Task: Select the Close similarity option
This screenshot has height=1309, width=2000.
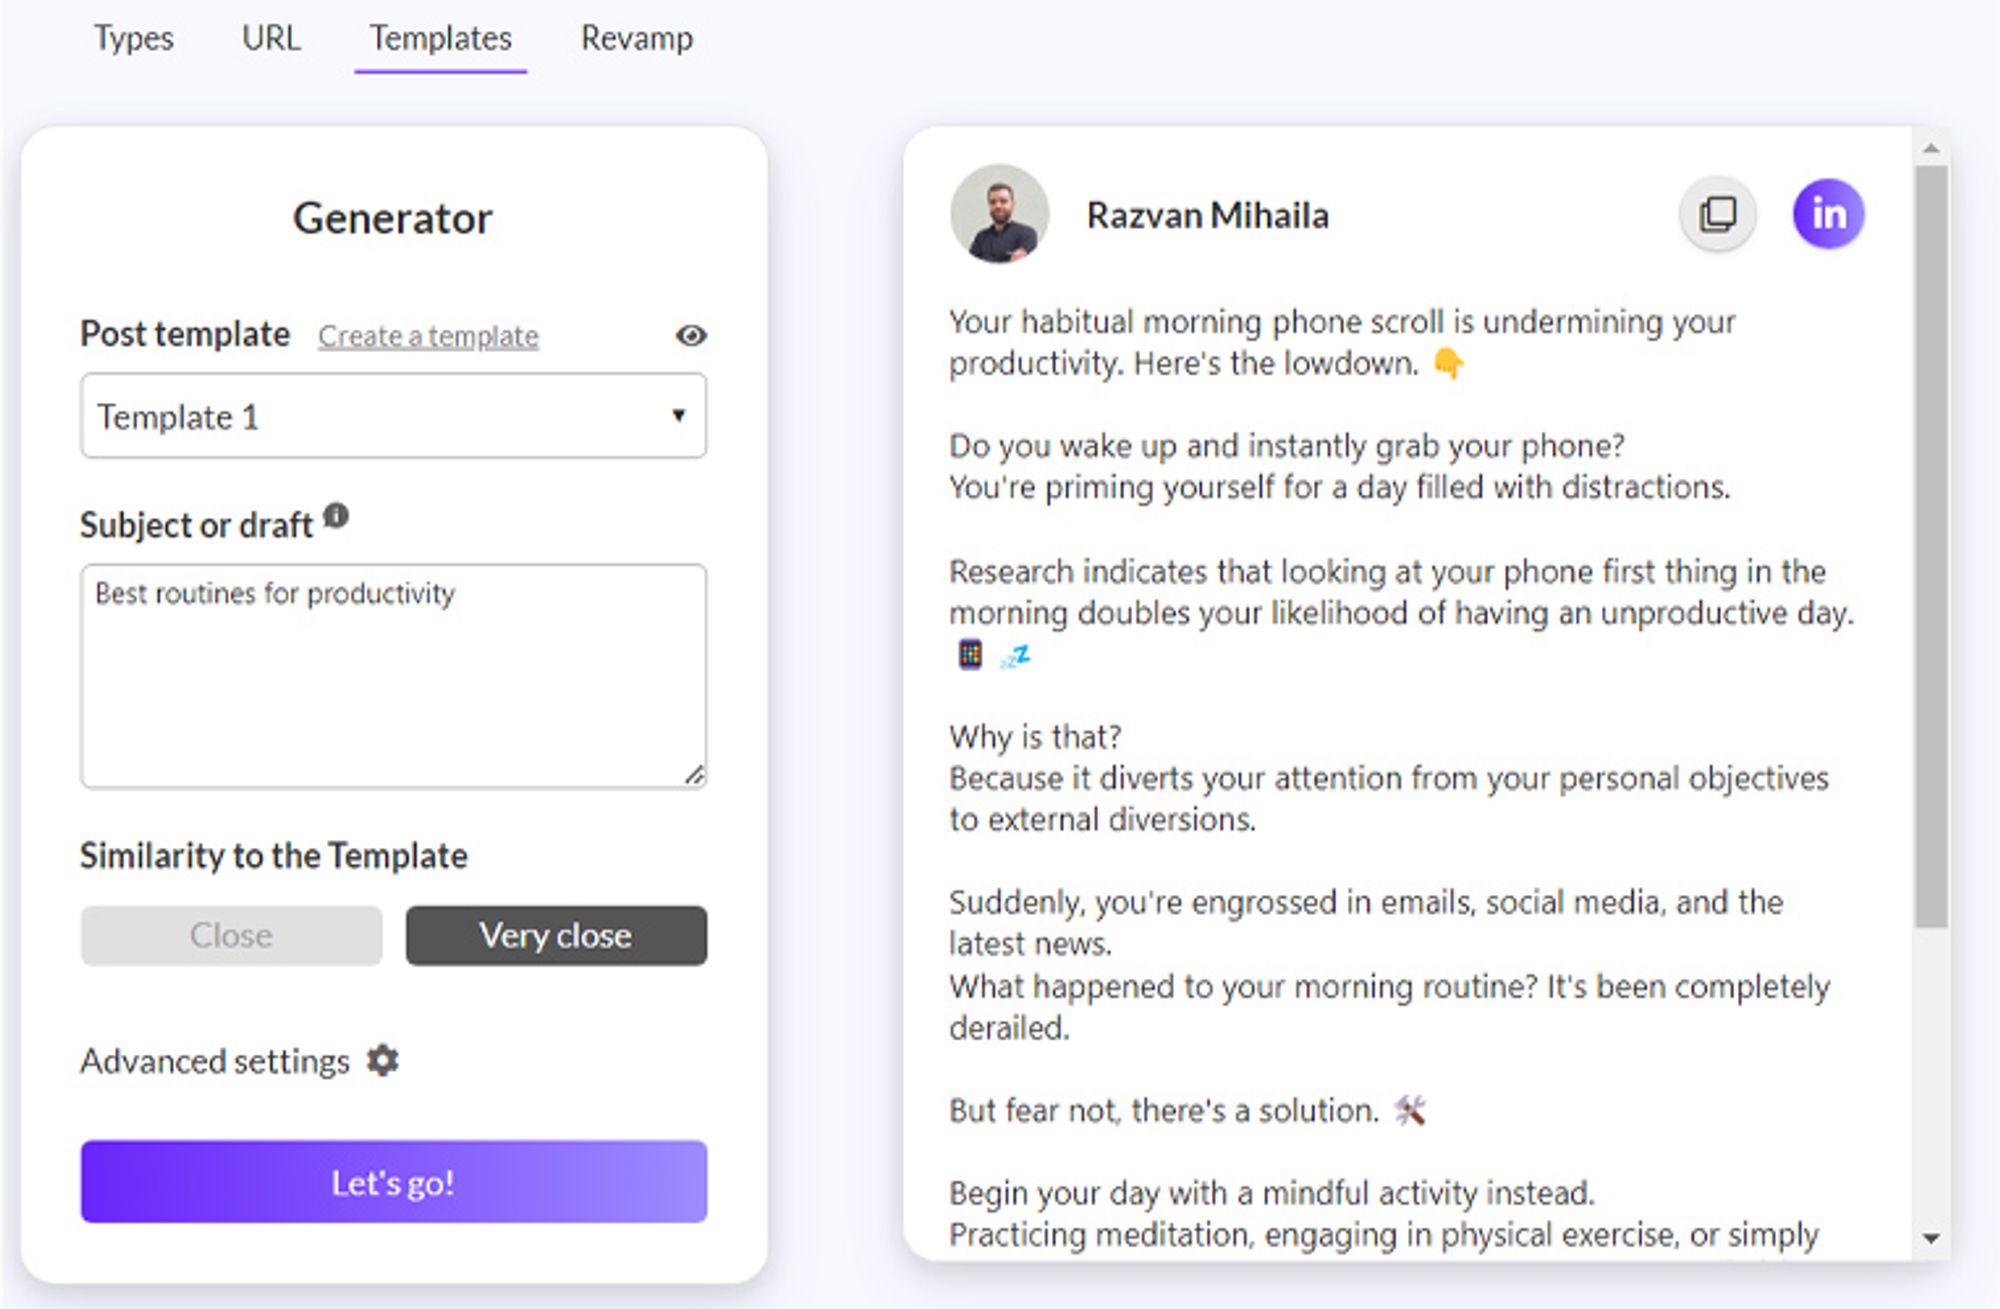Action: click(231, 935)
